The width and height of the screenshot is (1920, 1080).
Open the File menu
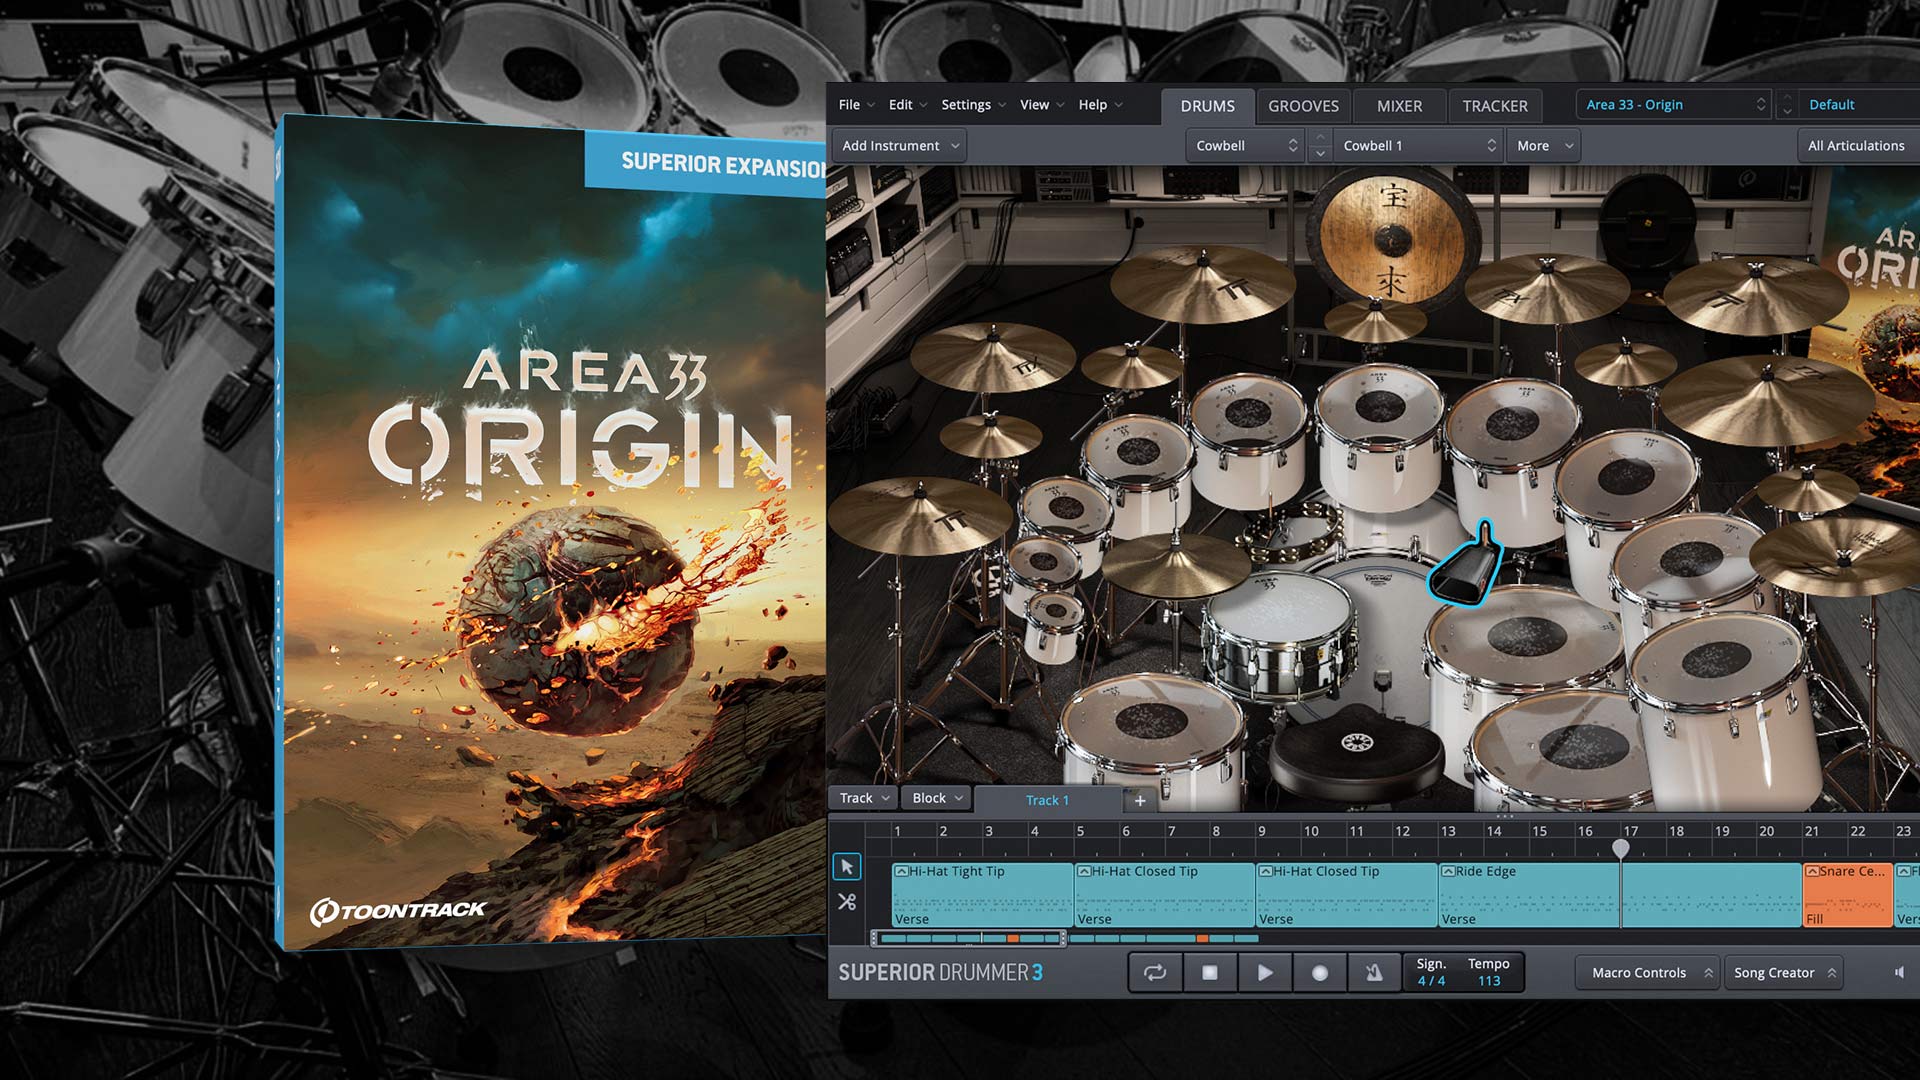click(857, 105)
